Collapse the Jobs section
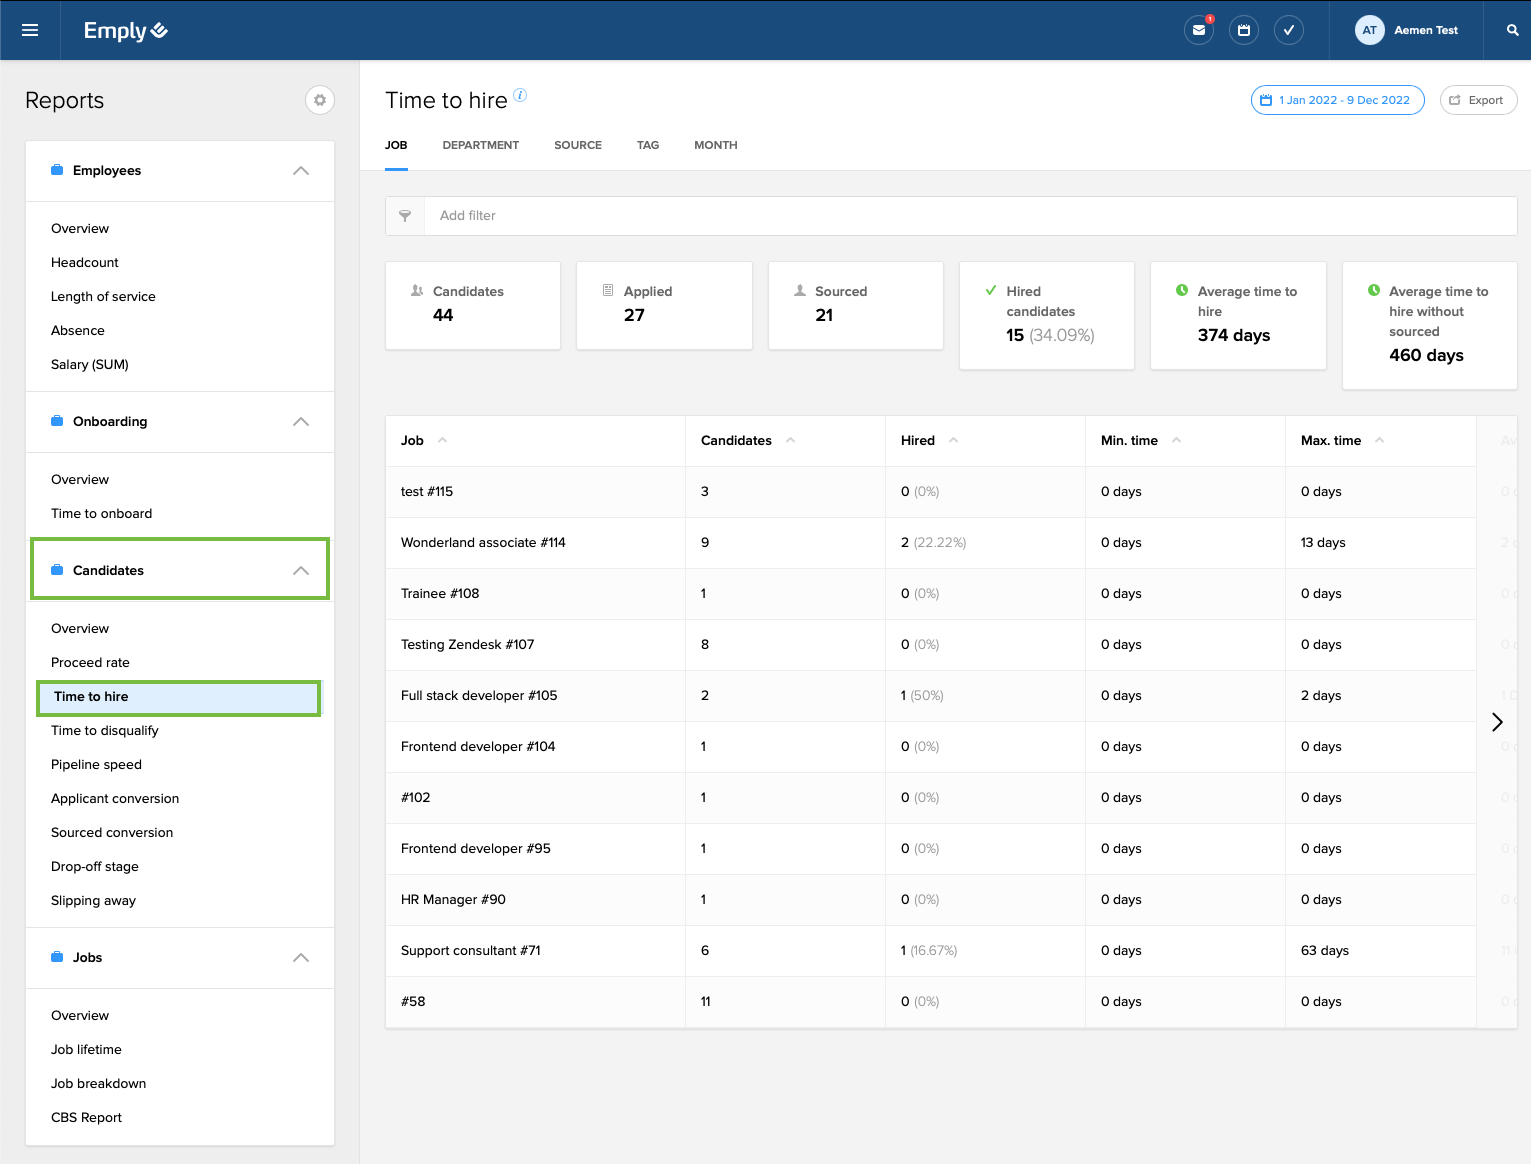The image size is (1531, 1164). tap(300, 958)
